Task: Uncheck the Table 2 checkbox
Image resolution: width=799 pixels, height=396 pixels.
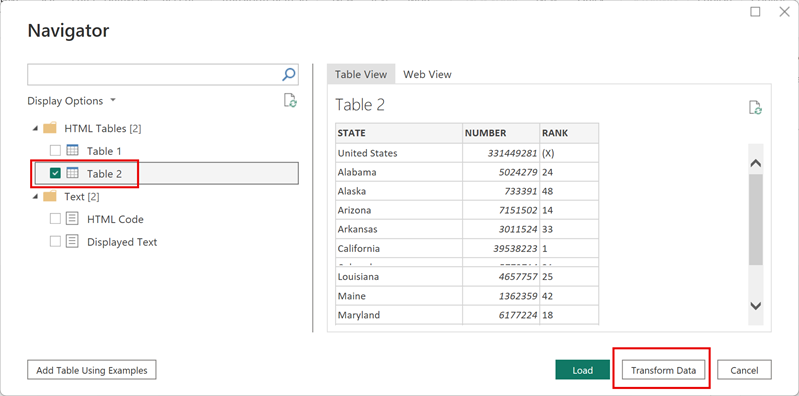Action: tap(55, 173)
